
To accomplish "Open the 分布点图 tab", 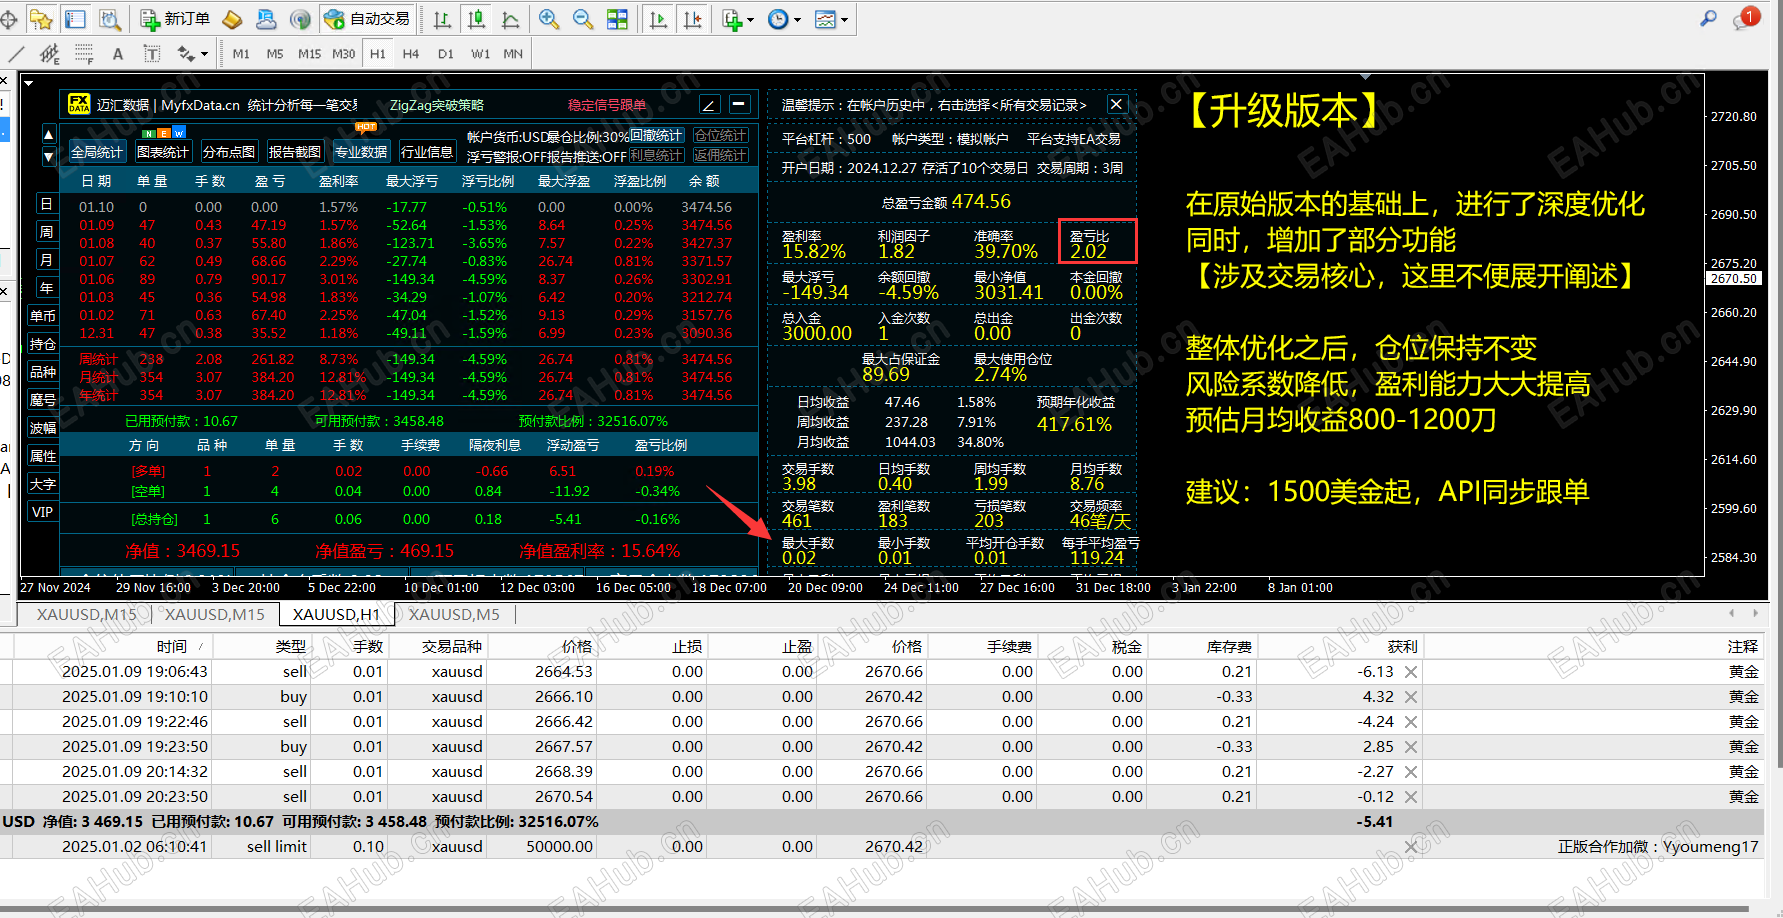I will click(229, 152).
